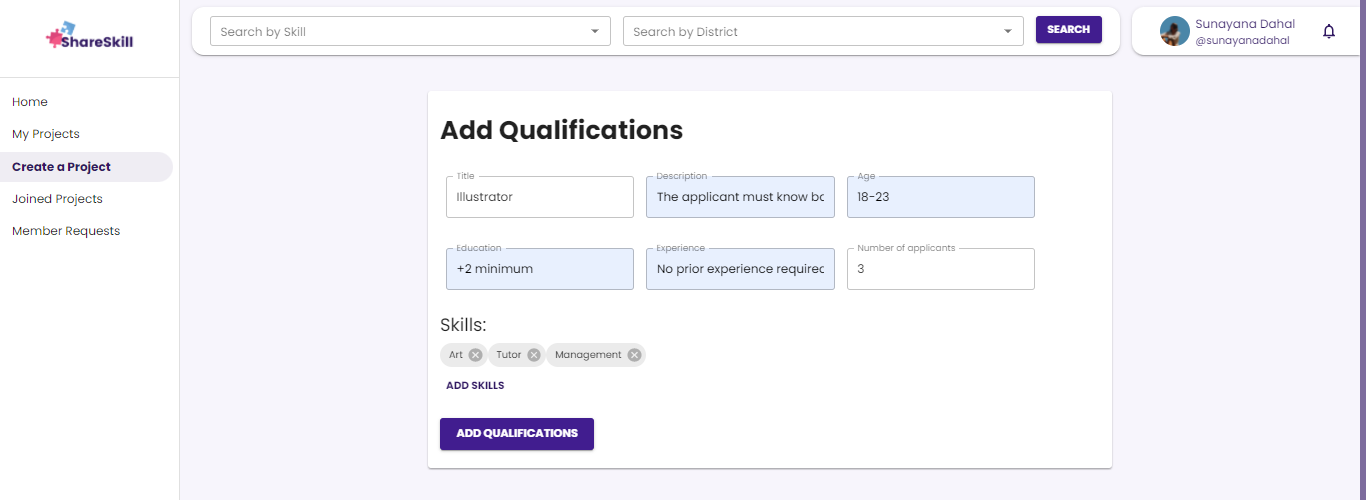Open Sunayana Dahal's profile avatar
Viewport: 1366px width, 500px height.
tap(1174, 31)
